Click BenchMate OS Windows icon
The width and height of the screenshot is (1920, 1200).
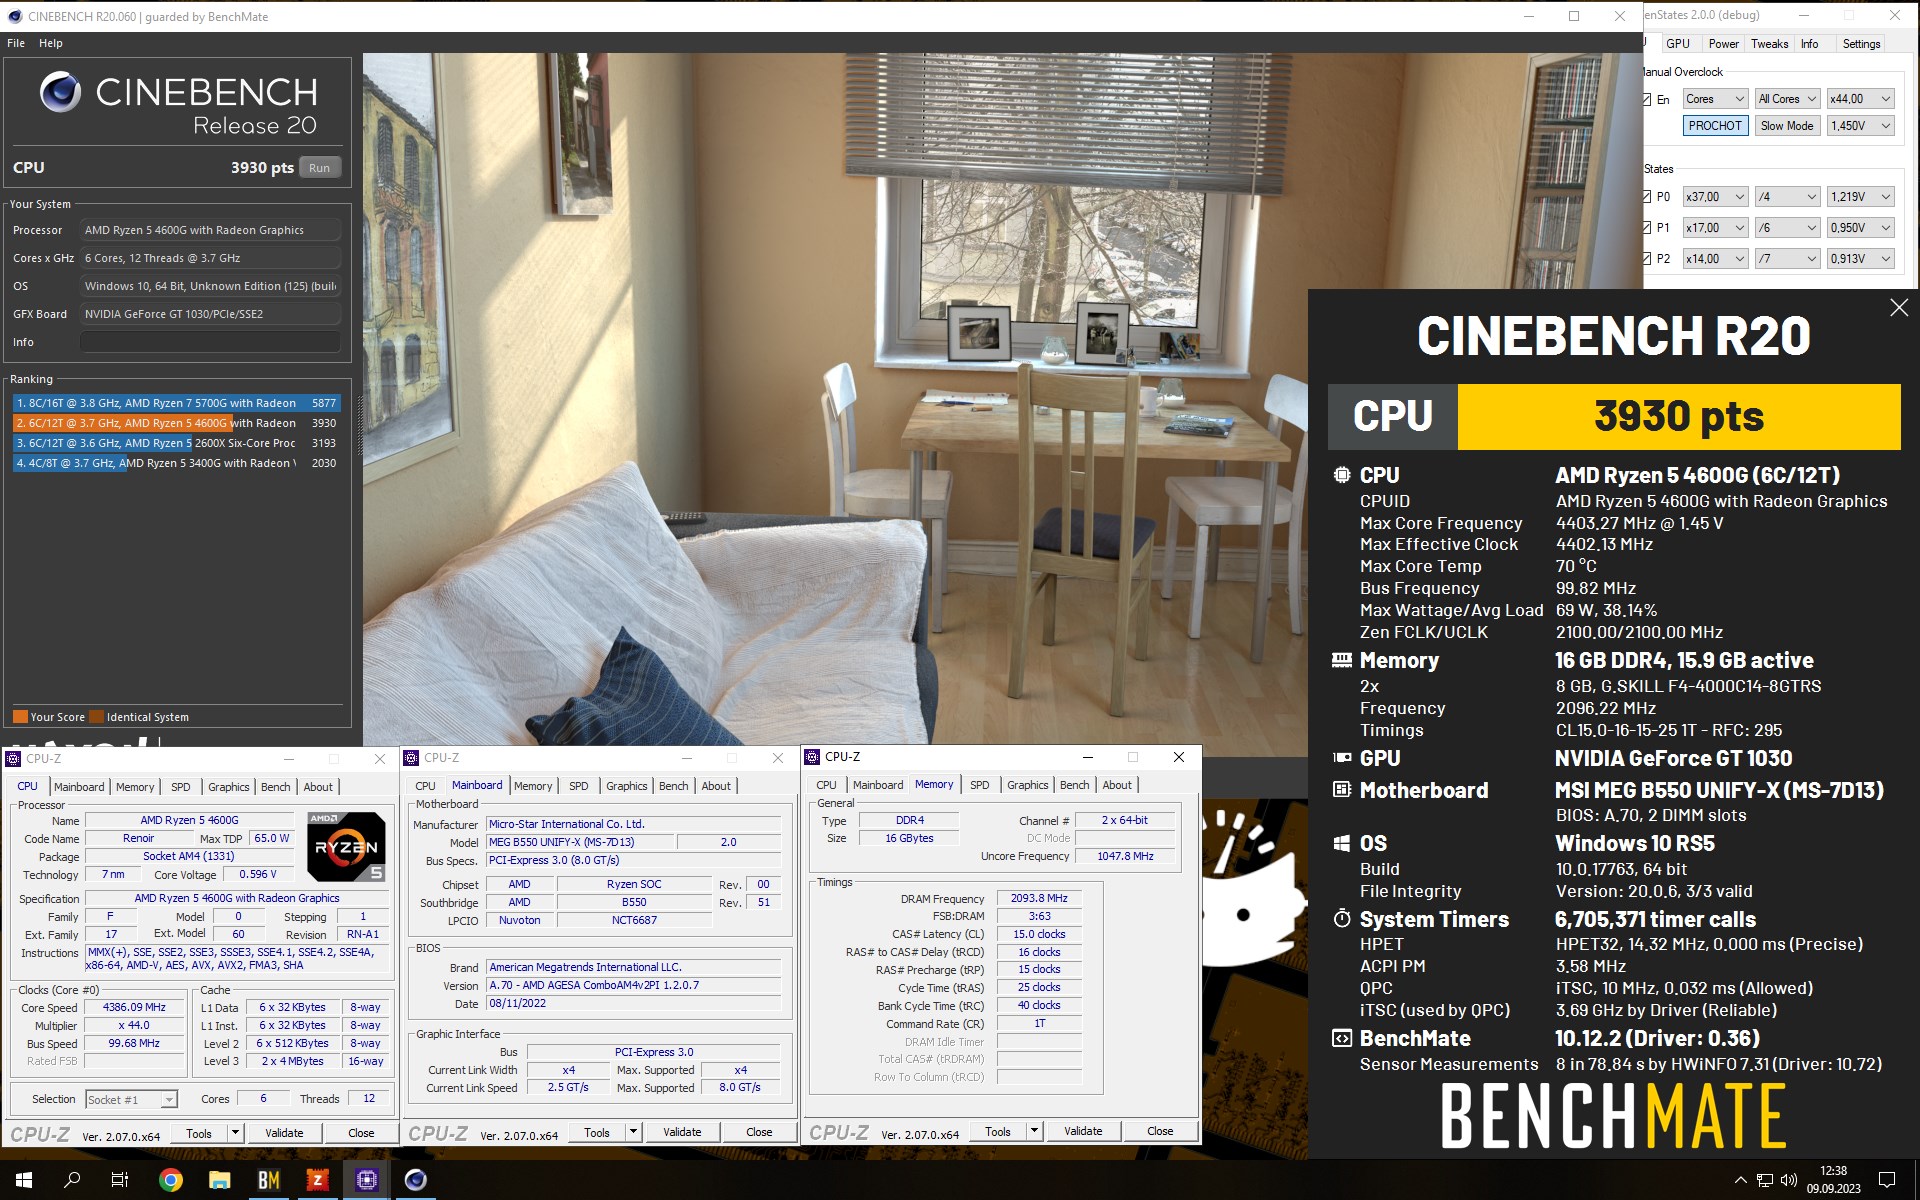pos(1342,843)
